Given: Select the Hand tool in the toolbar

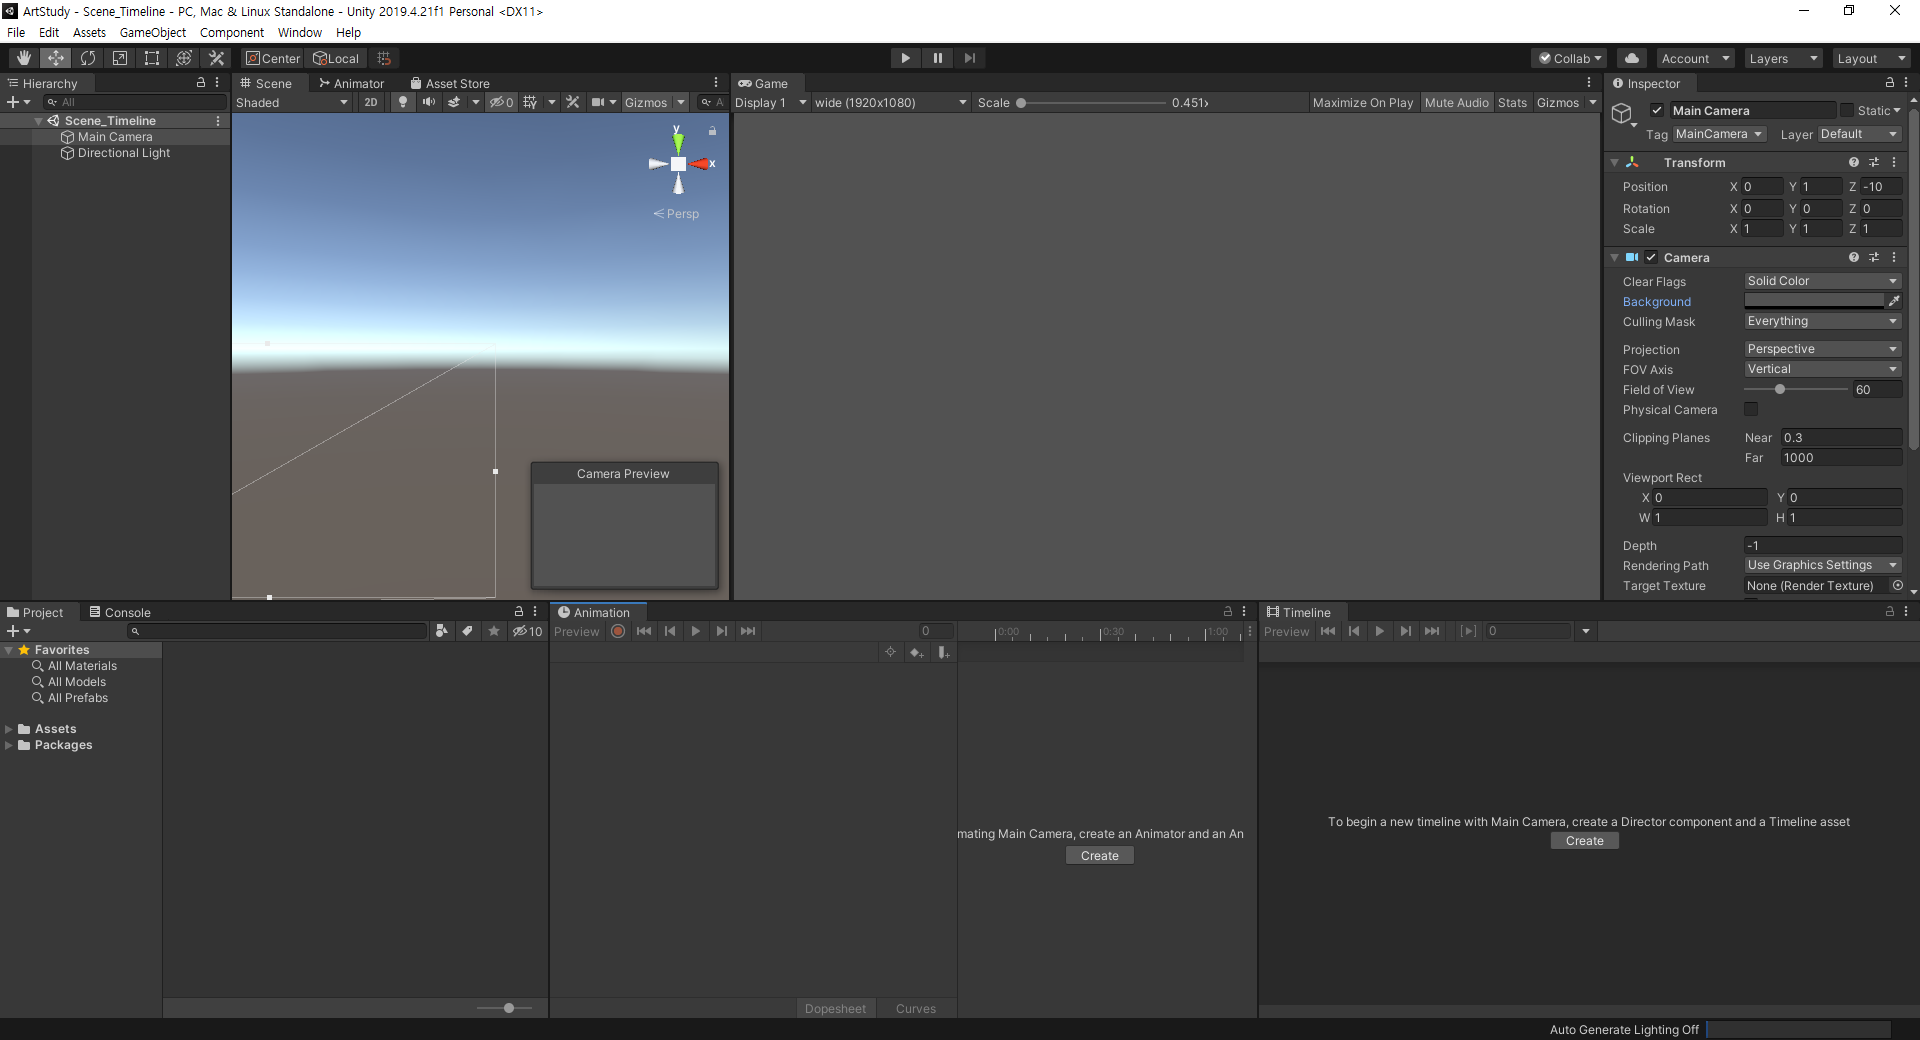Looking at the screenshot, I should point(24,58).
